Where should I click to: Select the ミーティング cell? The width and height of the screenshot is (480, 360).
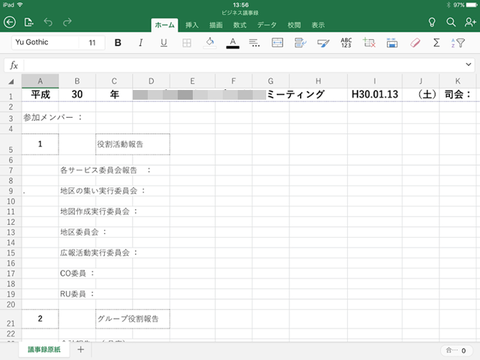[x=296, y=95]
